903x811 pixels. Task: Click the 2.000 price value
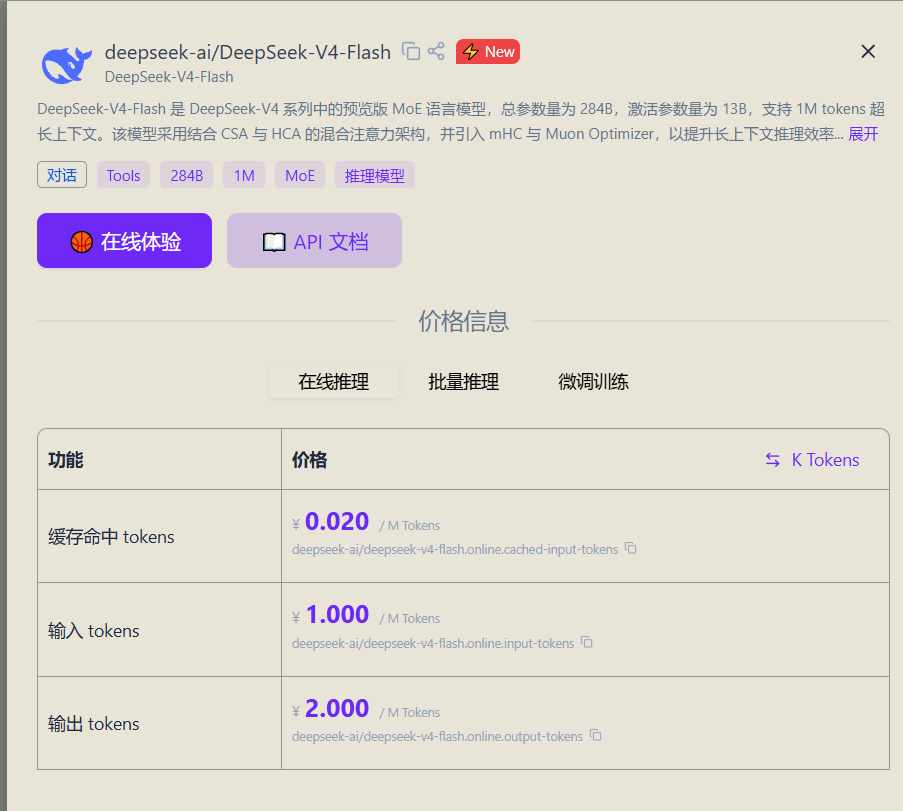point(337,708)
